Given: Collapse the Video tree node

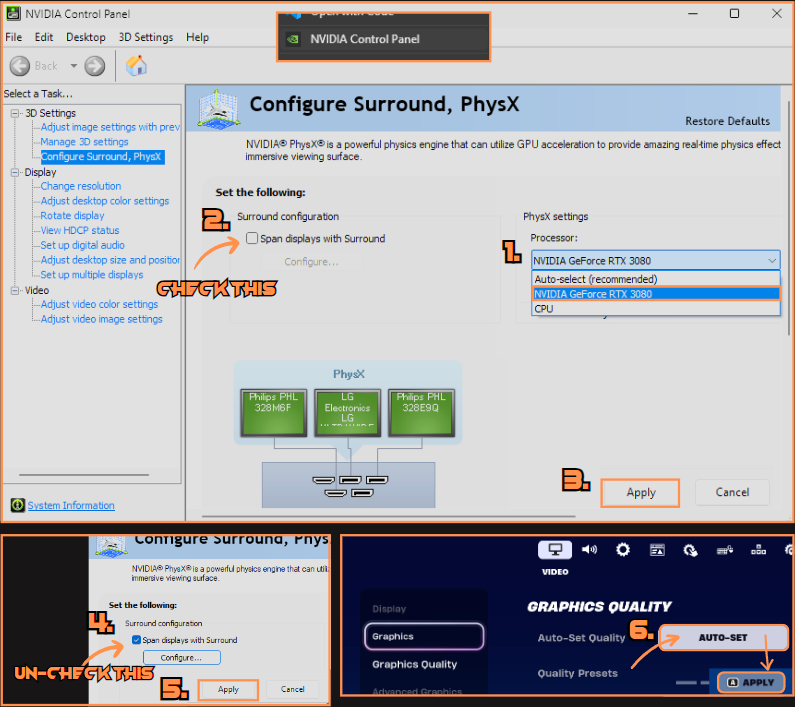Looking at the screenshot, I should coord(16,291).
